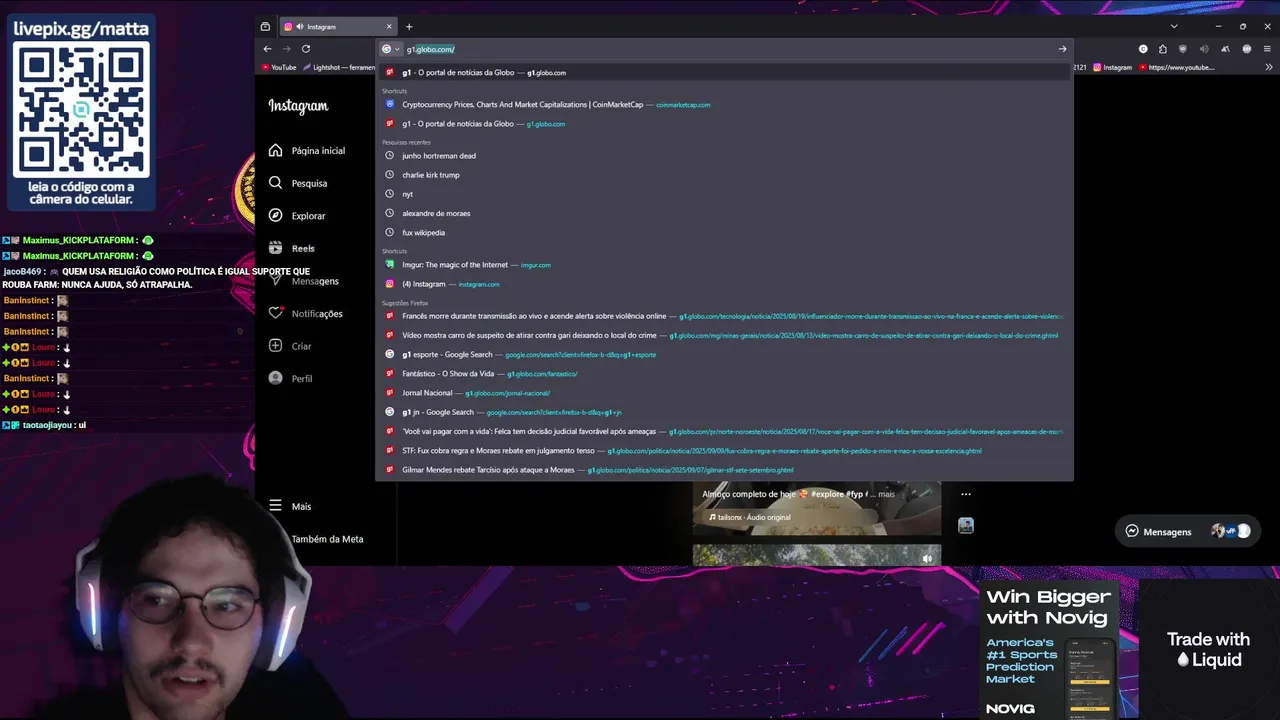Select Imgur: The magic of the Internet

coord(724,265)
